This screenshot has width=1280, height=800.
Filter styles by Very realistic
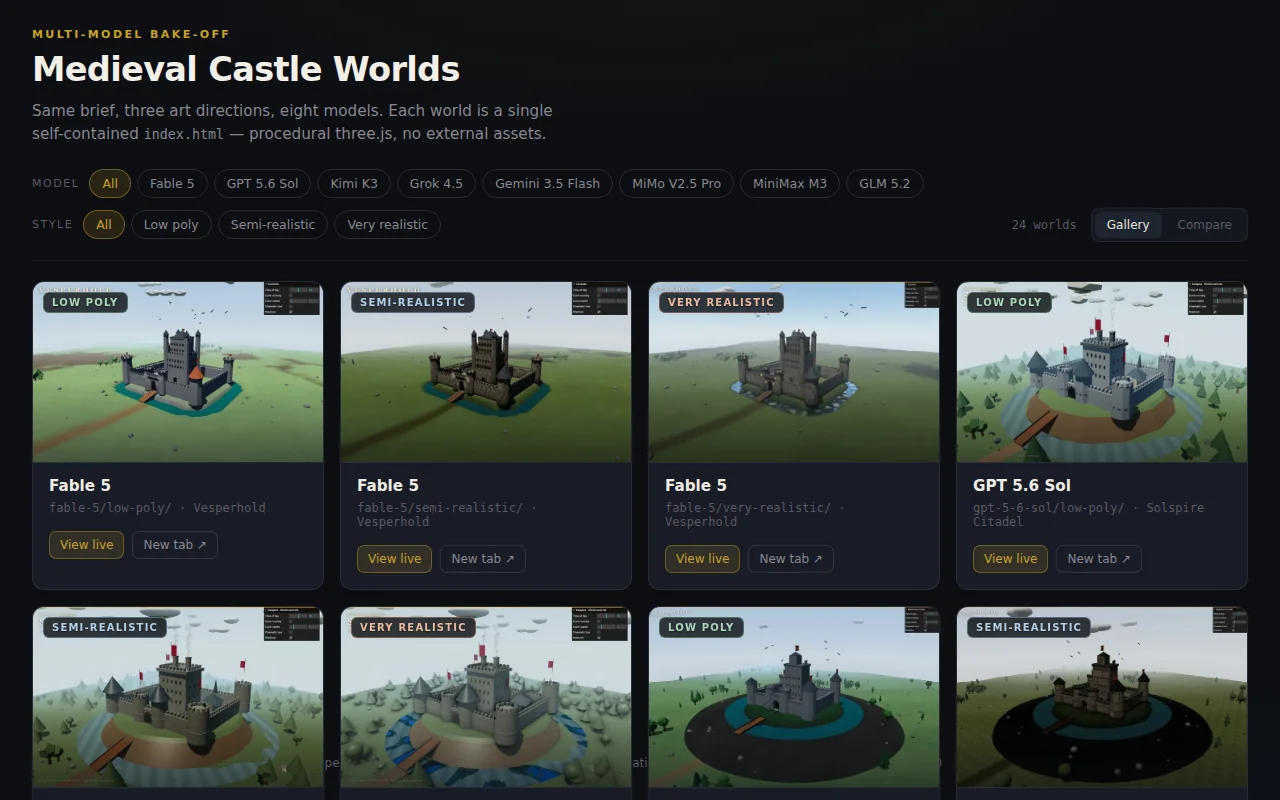pyautogui.click(x=387, y=224)
